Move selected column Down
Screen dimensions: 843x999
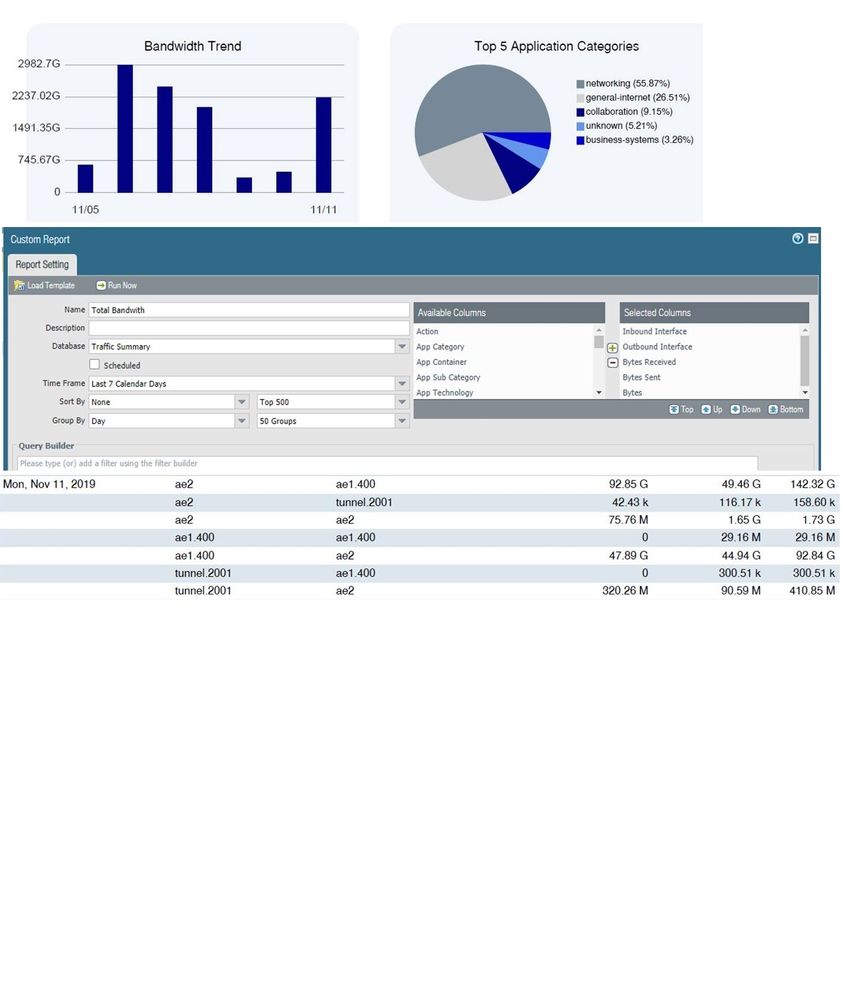(x=746, y=410)
